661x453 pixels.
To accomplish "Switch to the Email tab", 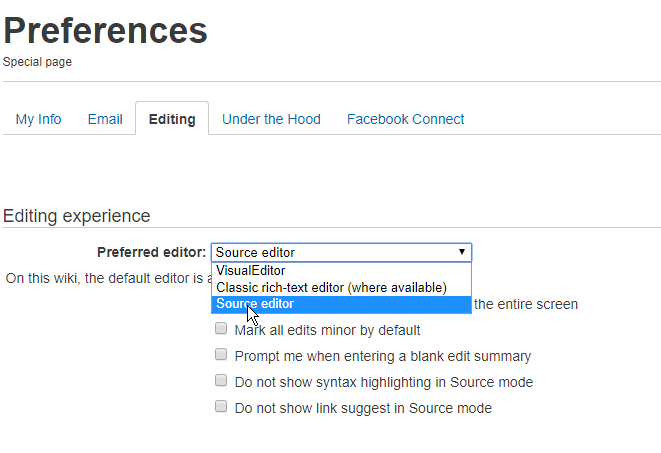I will point(105,119).
